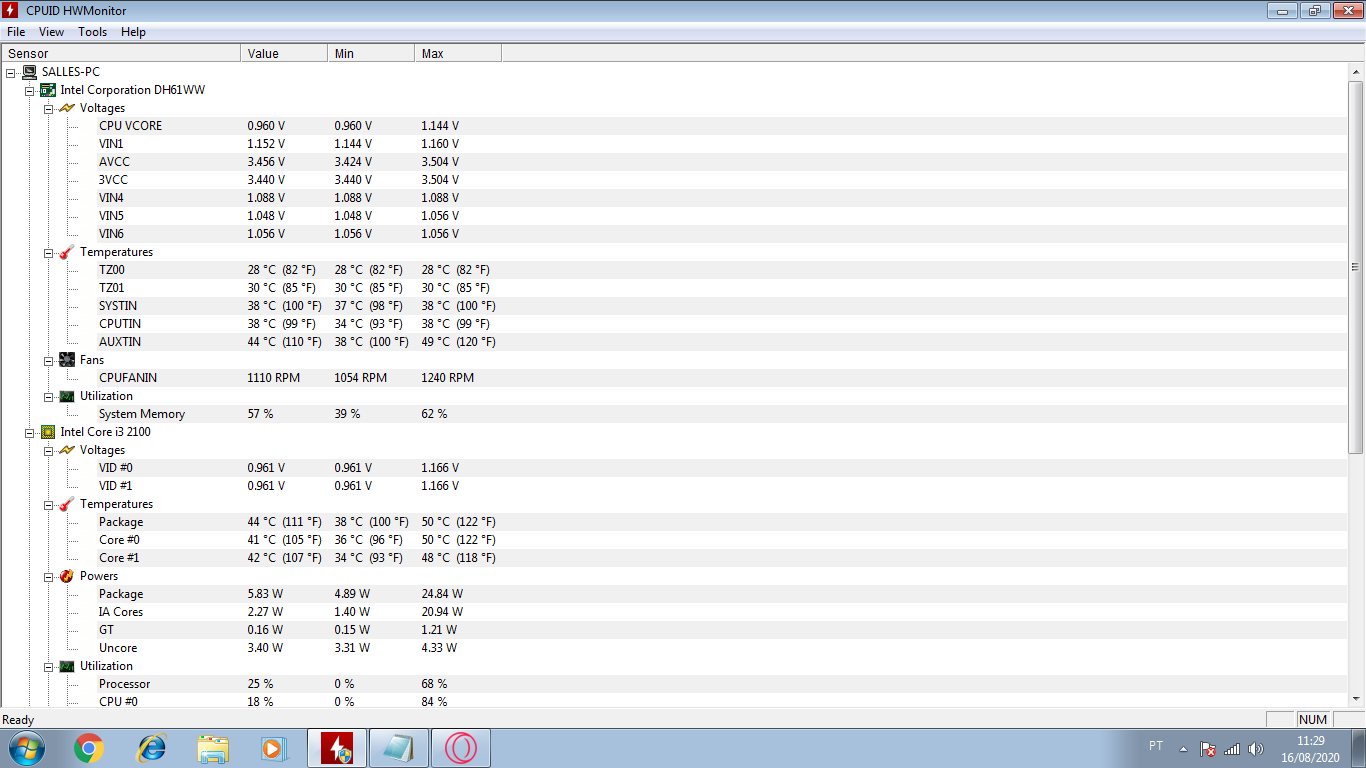The width and height of the screenshot is (1366, 768).
Task: Open the View menu
Action: [52, 32]
